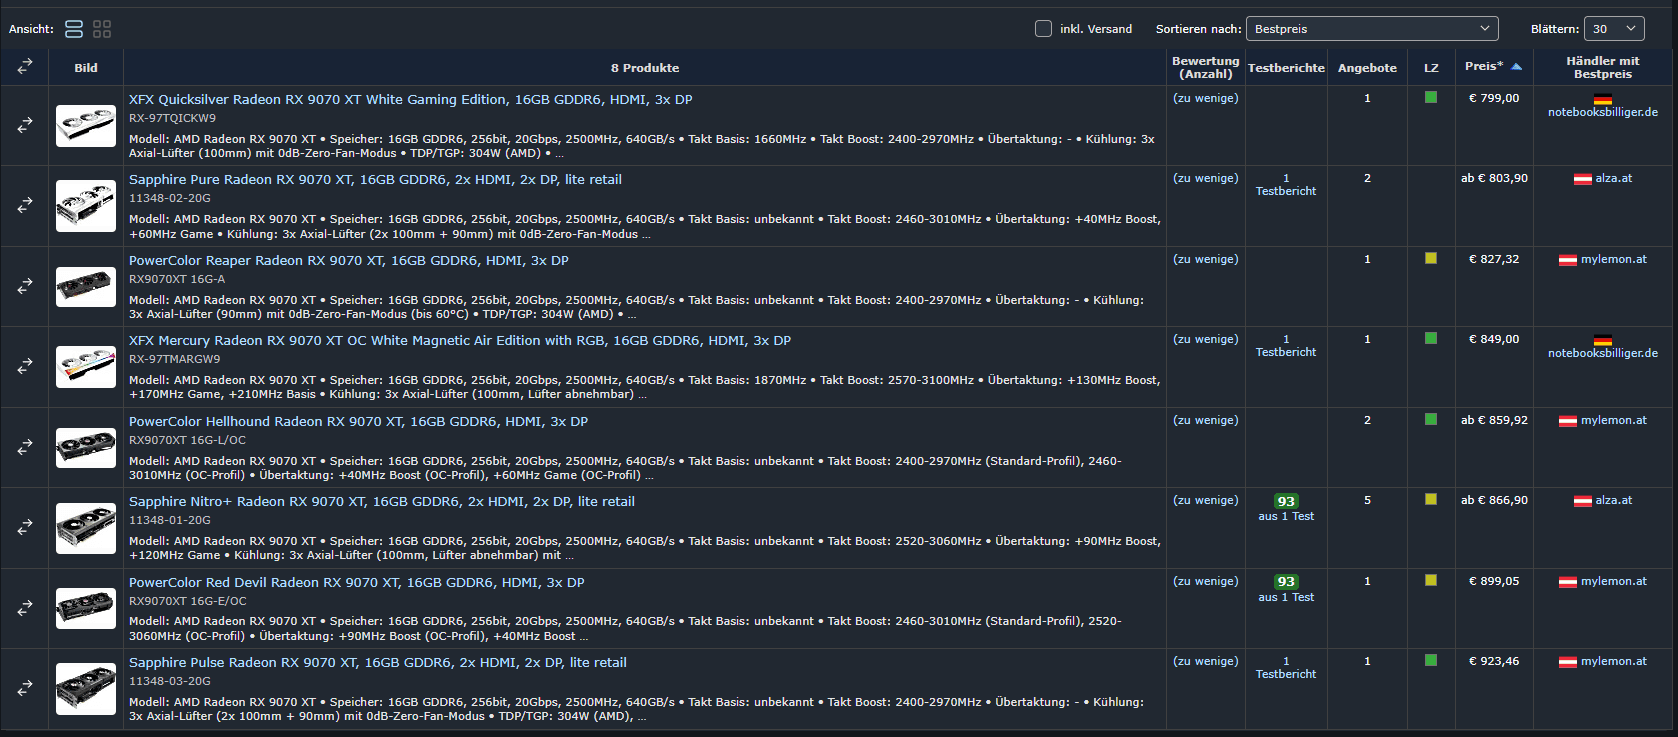This screenshot has width=1678, height=737.
Task: Compare PowerColor Hellhound card via arrows icon
Action: point(25,447)
